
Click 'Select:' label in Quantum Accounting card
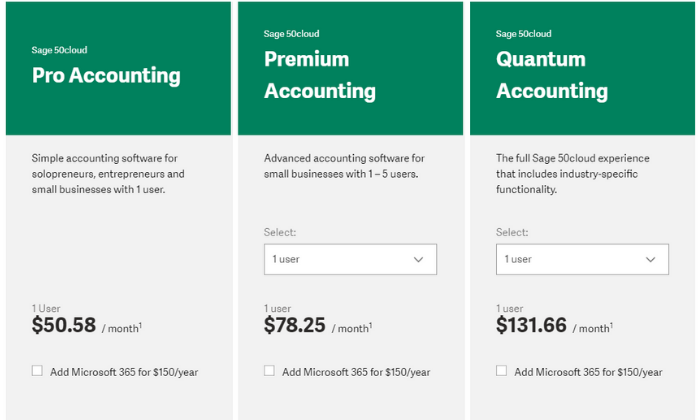512,232
